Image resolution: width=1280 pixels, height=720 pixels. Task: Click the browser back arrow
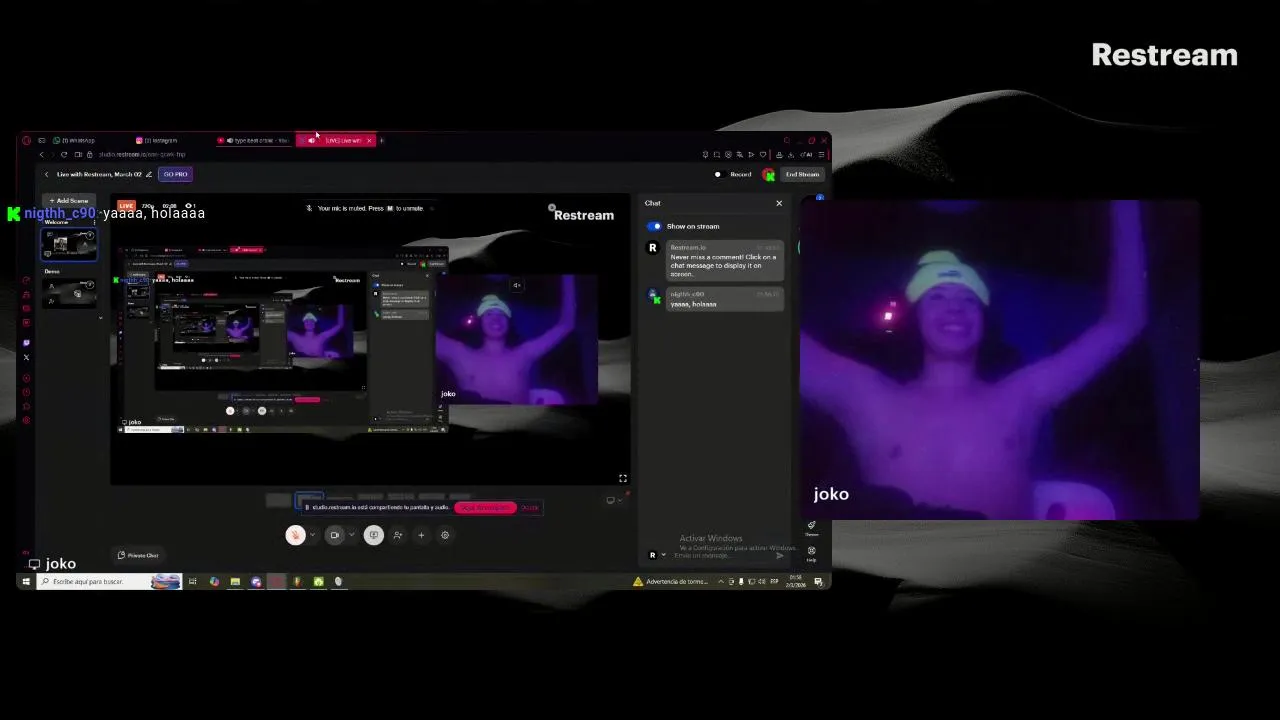coord(41,154)
